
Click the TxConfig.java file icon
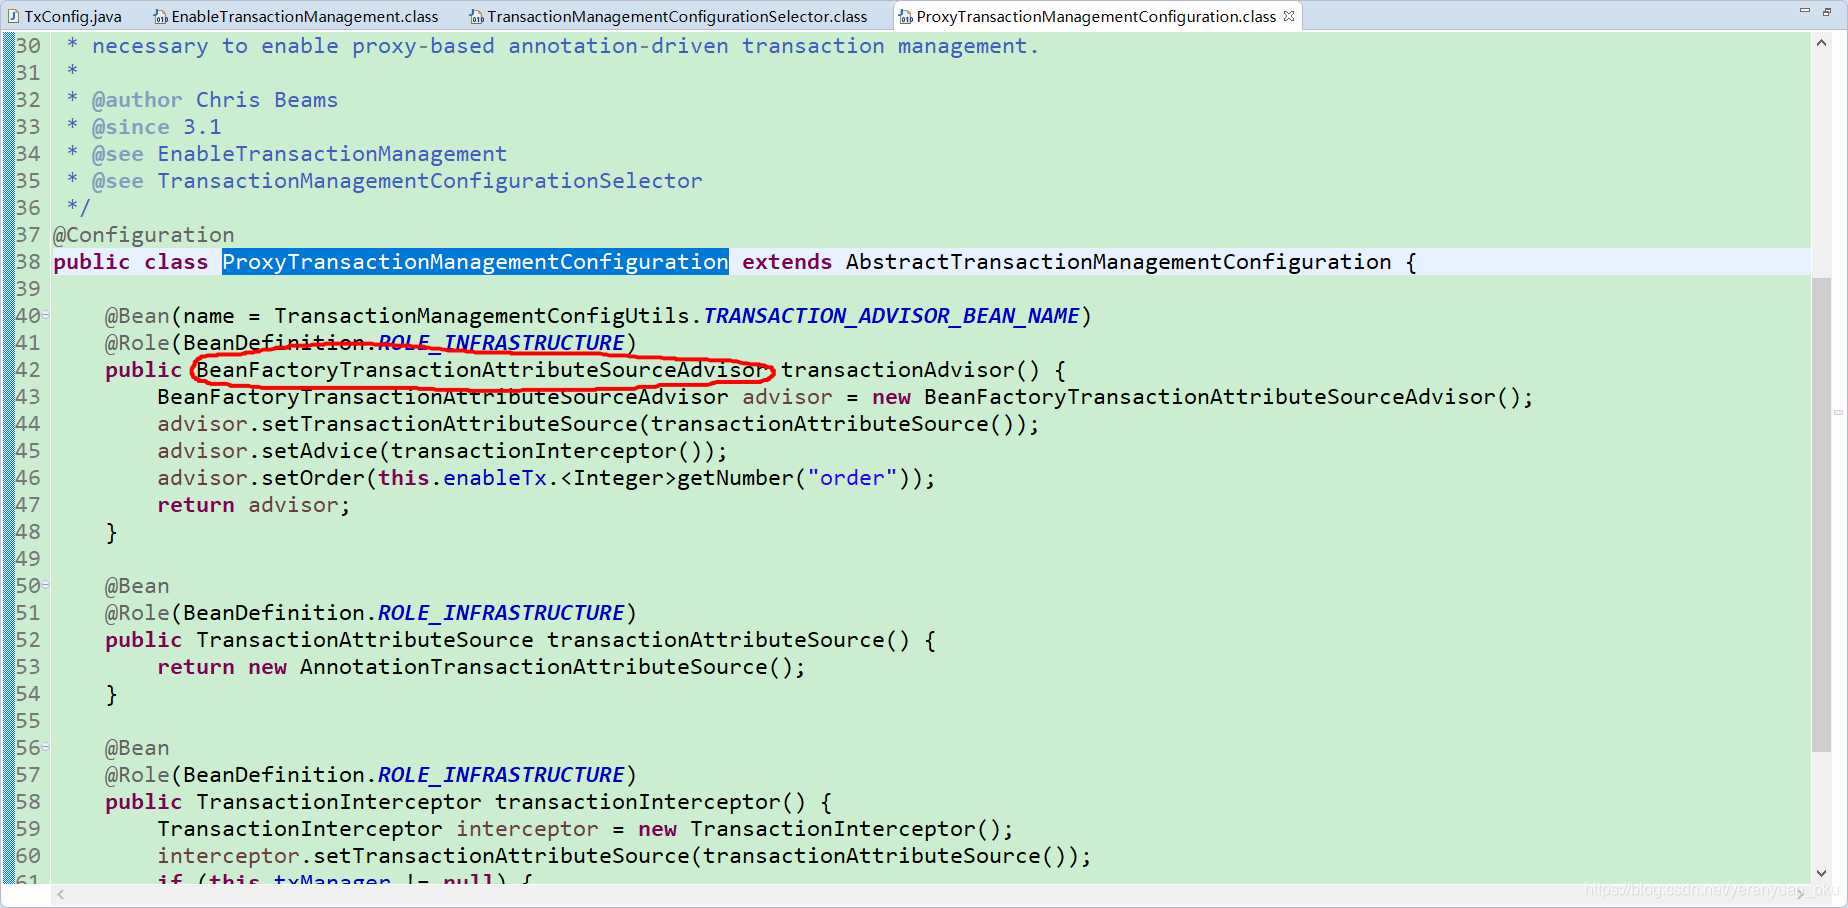[x=13, y=16]
